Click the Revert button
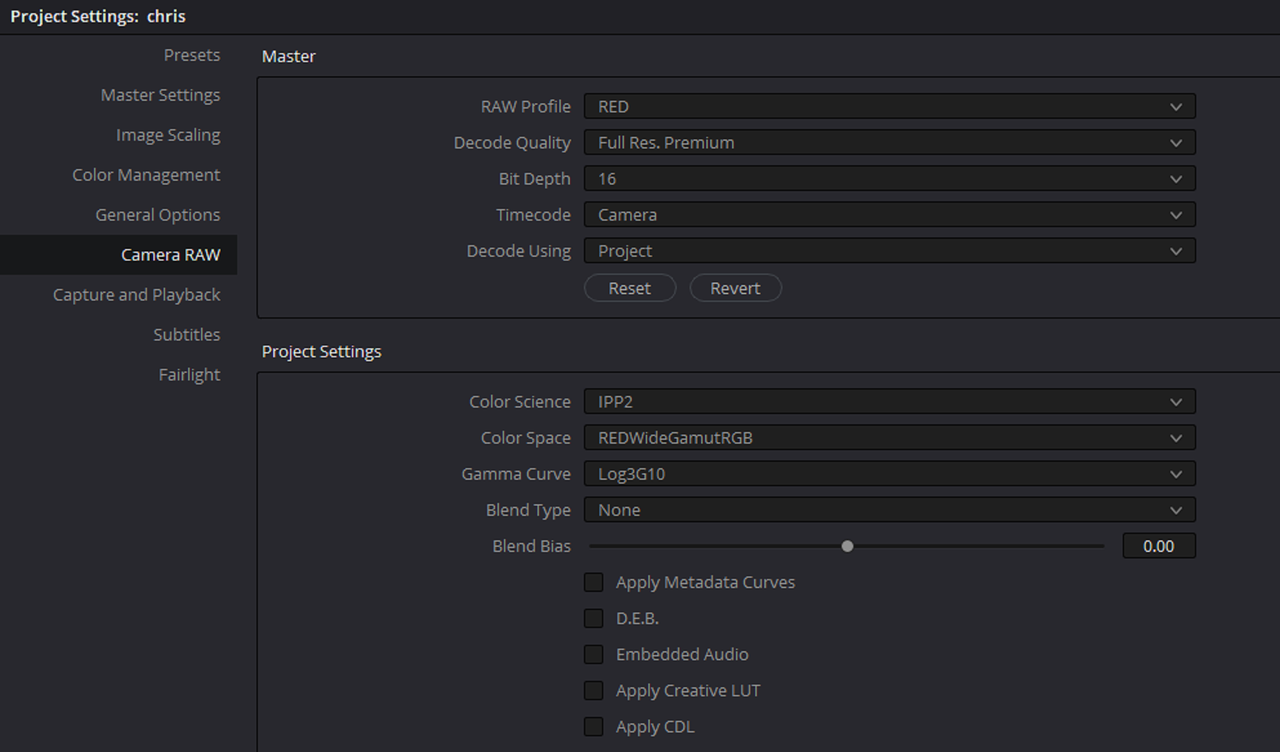The image size is (1280, 752). click(x=736, y=288)
